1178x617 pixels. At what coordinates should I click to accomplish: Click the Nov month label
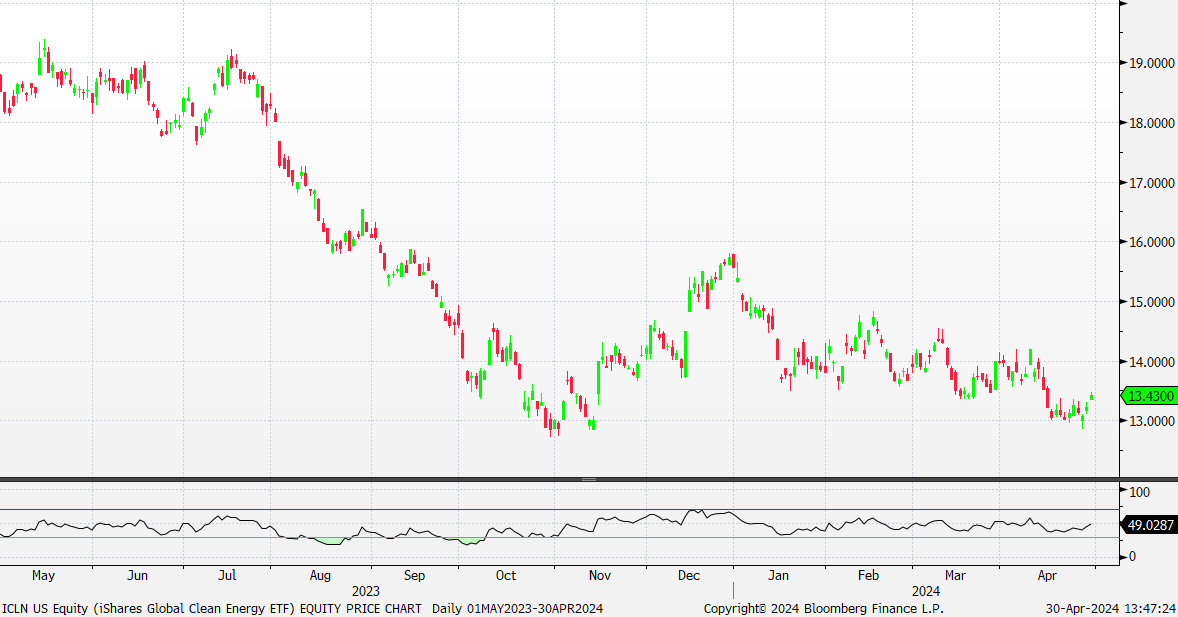pyautogui.click(x=600, y=576)
